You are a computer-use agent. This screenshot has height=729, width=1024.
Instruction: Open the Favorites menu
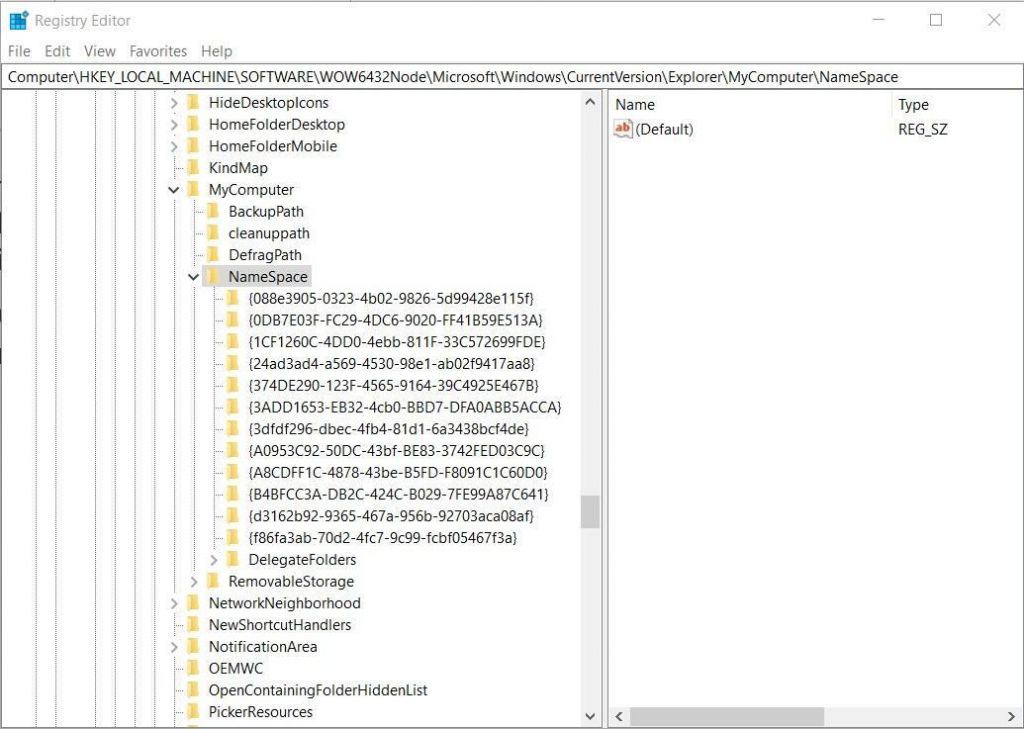[x=158, y=51]
